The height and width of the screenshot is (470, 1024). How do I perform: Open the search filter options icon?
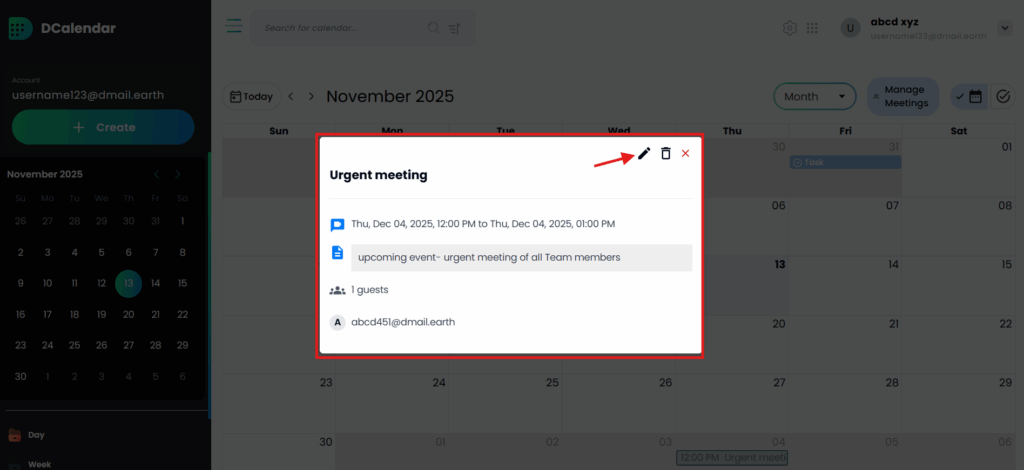(456, 28)
